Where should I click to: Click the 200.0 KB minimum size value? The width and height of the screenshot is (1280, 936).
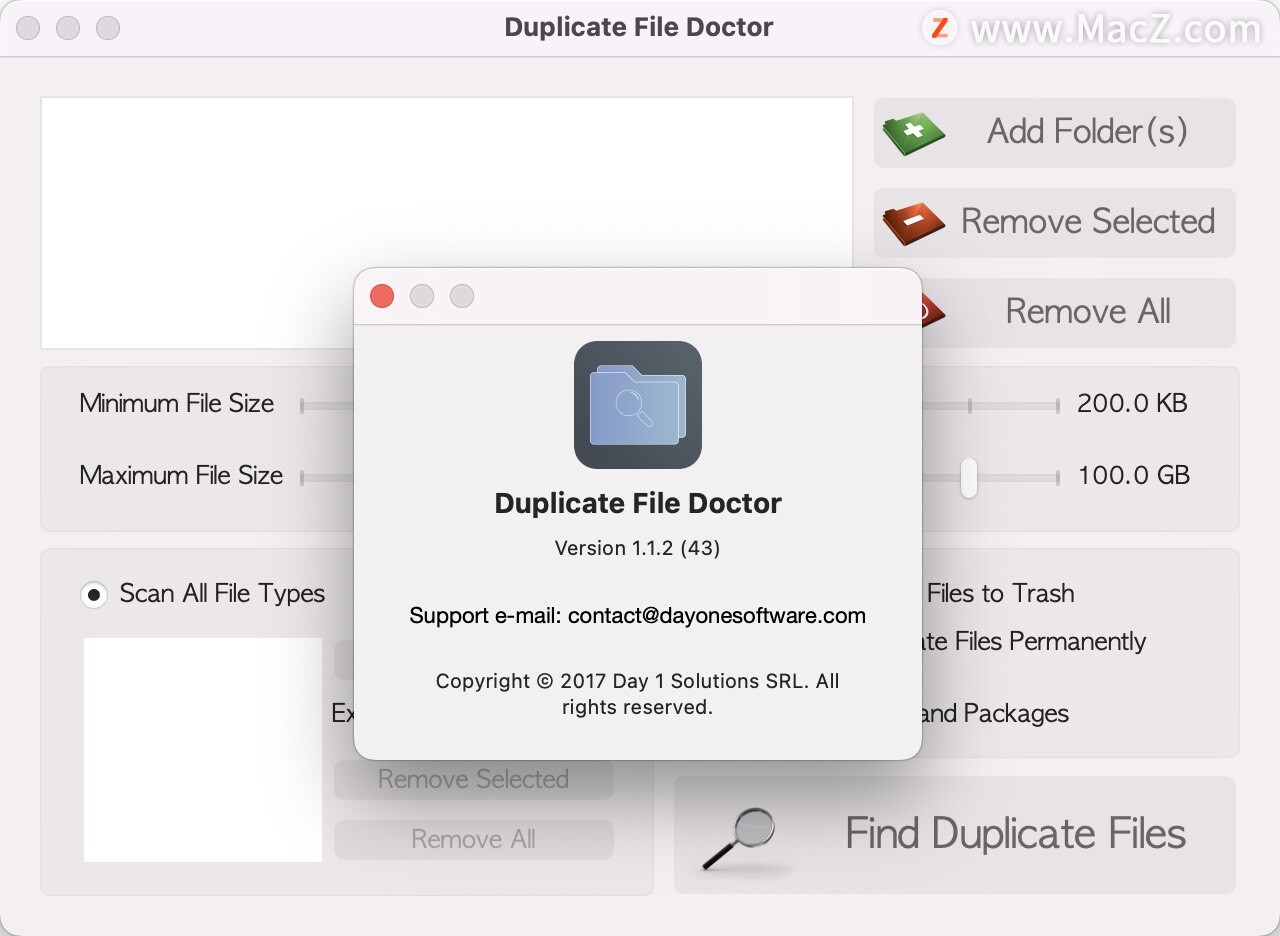click(x=1132, y=404)
